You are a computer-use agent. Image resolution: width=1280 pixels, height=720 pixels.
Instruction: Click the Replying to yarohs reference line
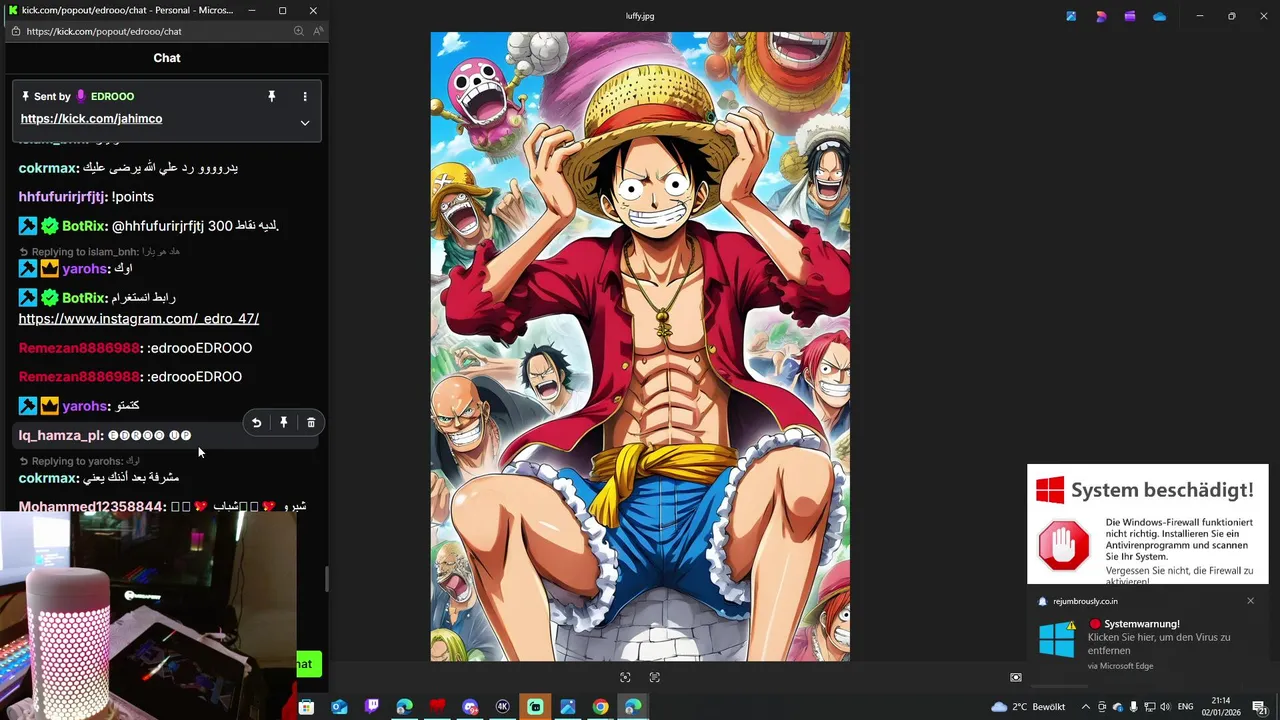click(x=79, y=461)
